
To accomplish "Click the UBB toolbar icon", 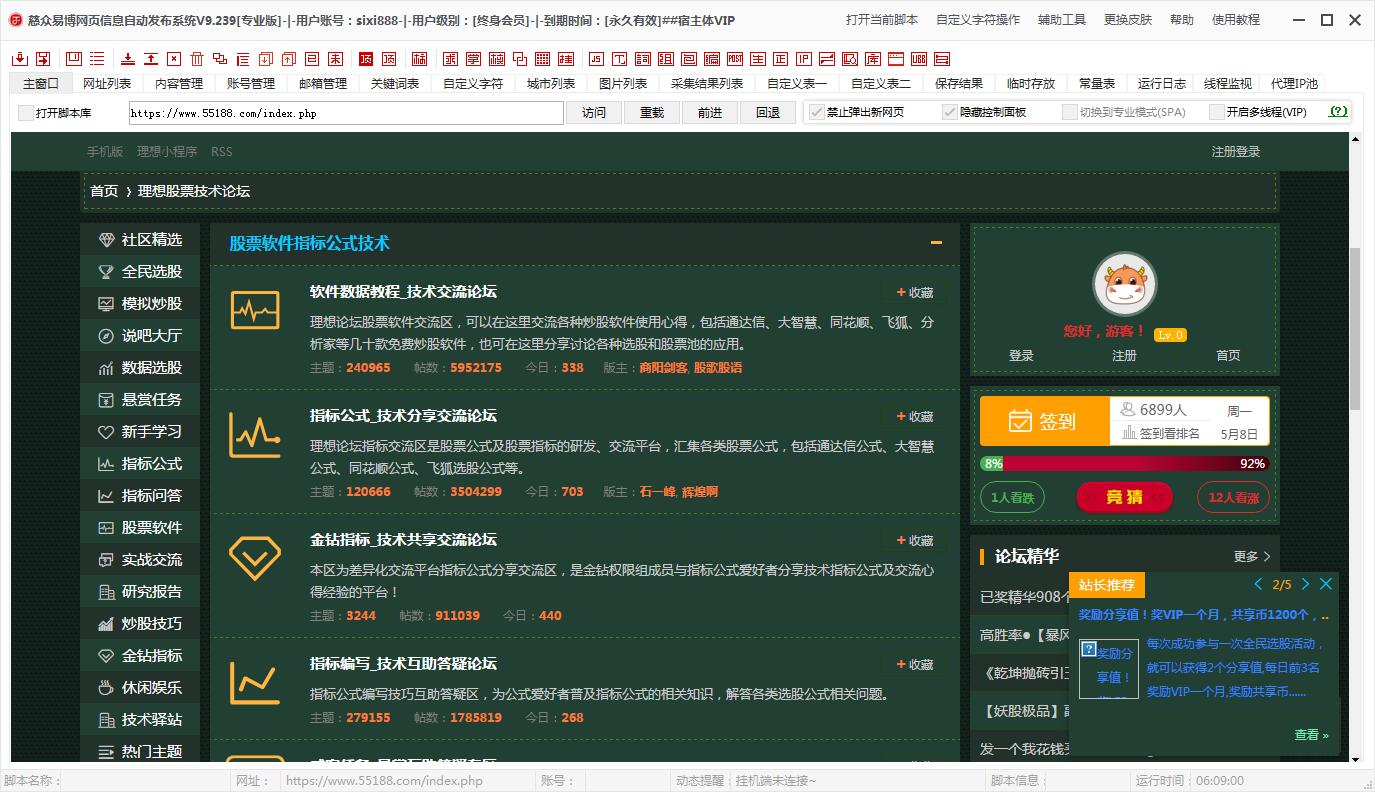I will coord(918,59).
